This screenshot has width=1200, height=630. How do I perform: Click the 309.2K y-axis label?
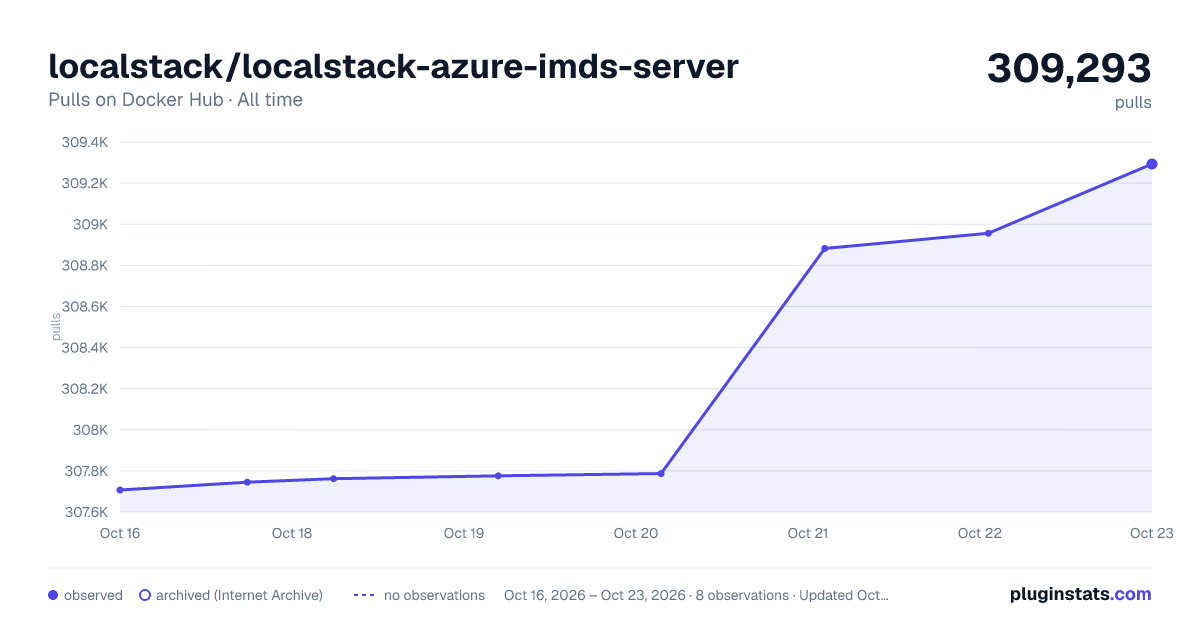coord(85,183)
